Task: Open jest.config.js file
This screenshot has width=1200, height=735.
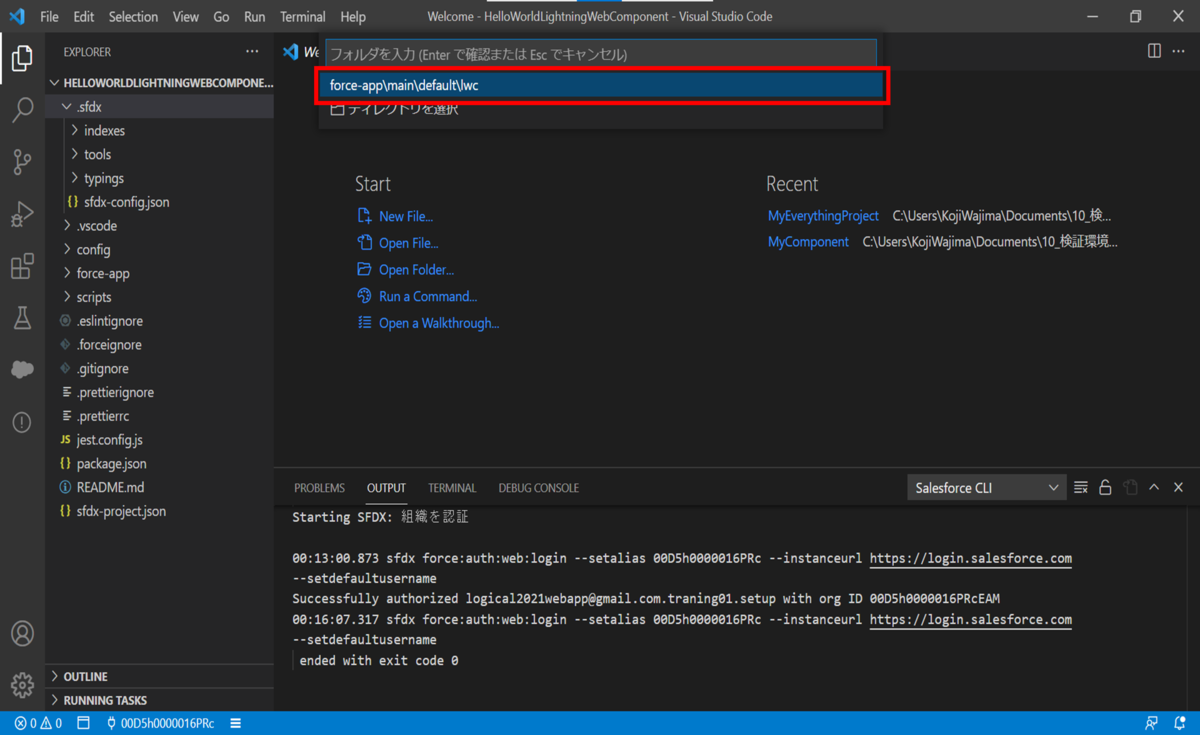Action: 160,440
